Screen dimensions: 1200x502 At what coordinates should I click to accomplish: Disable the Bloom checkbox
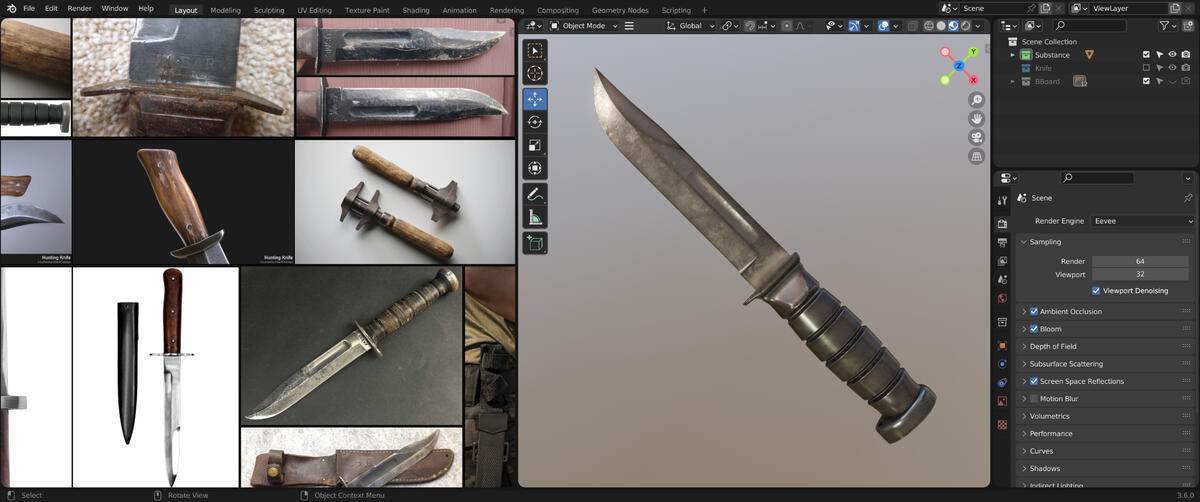pyautogui.click(x=1034, y=329)
